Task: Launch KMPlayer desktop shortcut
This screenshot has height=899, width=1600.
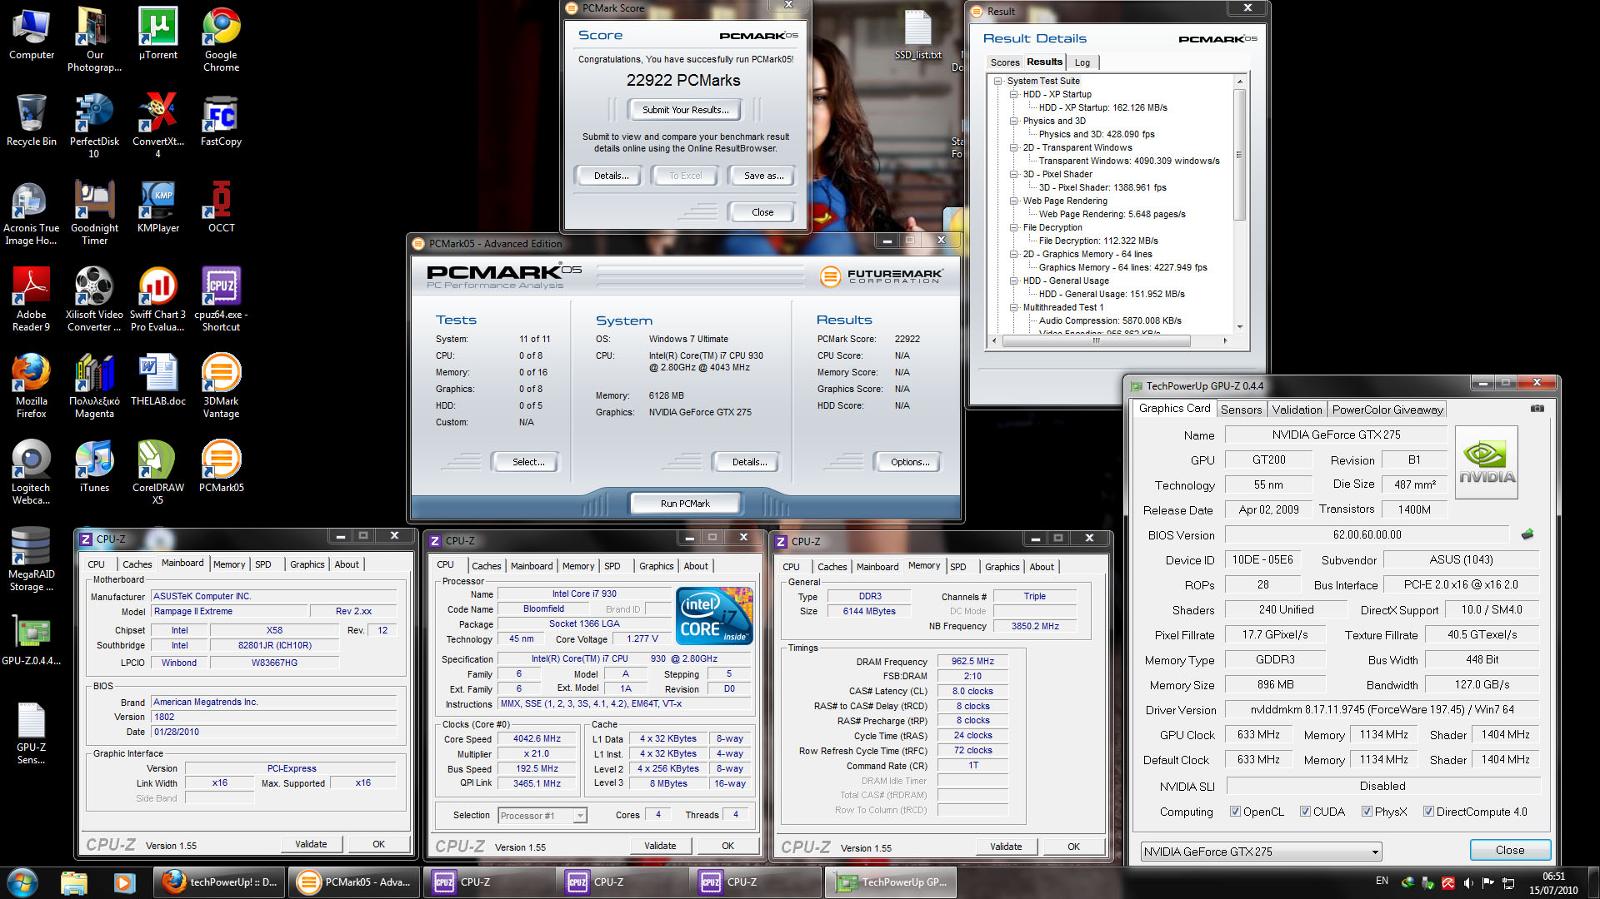Action: 158,208
